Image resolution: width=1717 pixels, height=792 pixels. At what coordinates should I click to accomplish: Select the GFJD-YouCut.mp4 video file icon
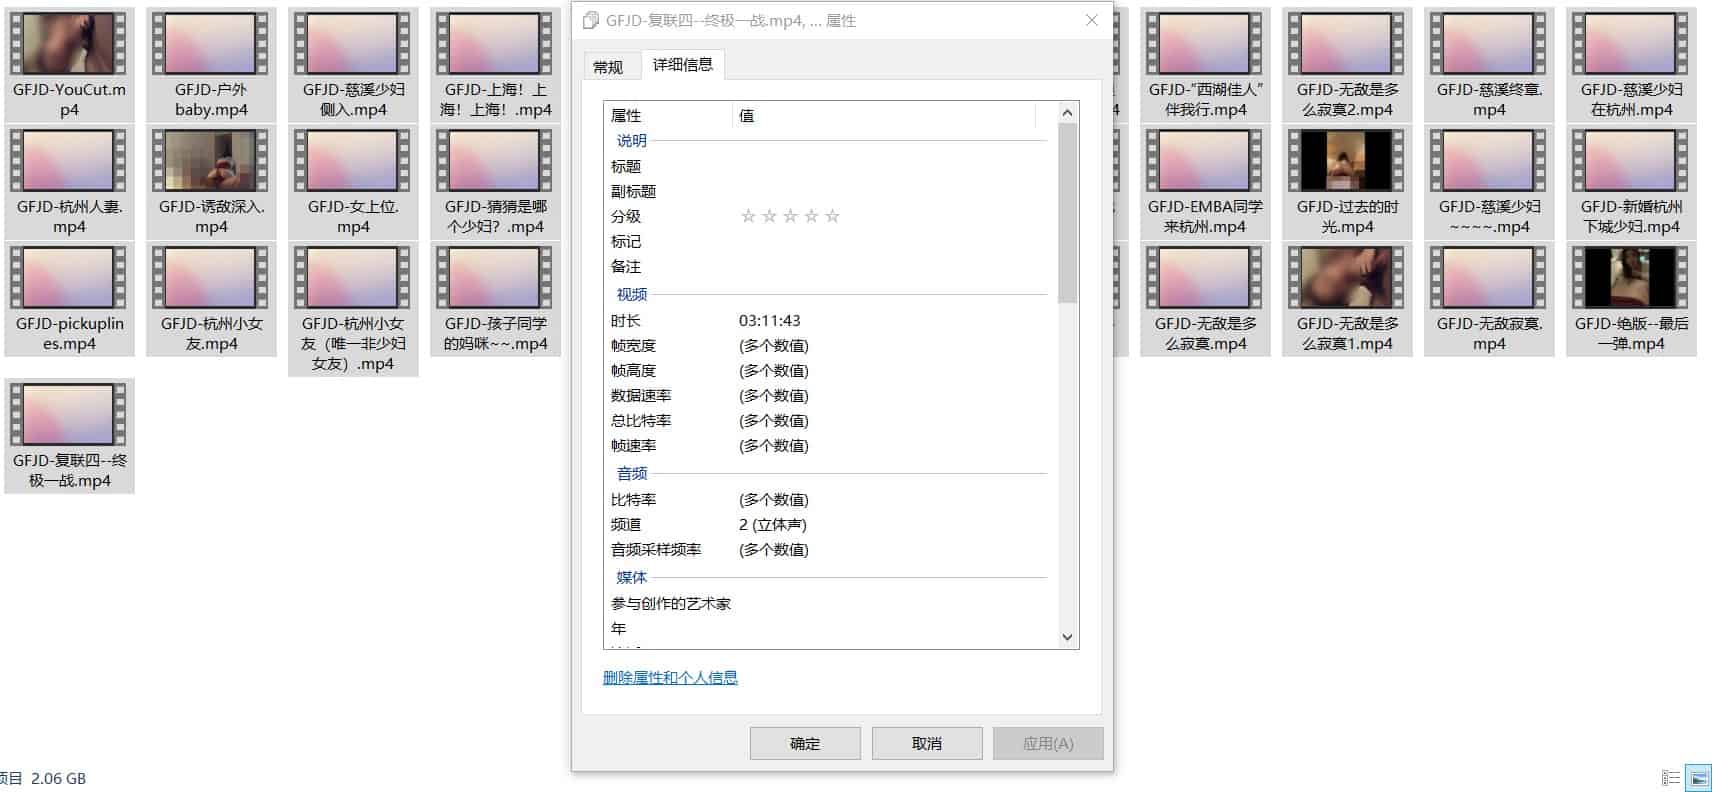tap(69, 45)
